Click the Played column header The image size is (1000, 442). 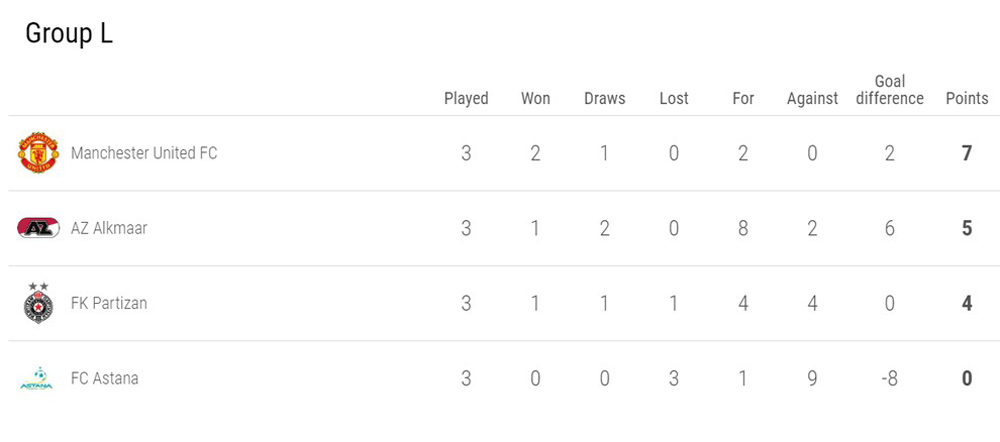click(x=466, y=98)
